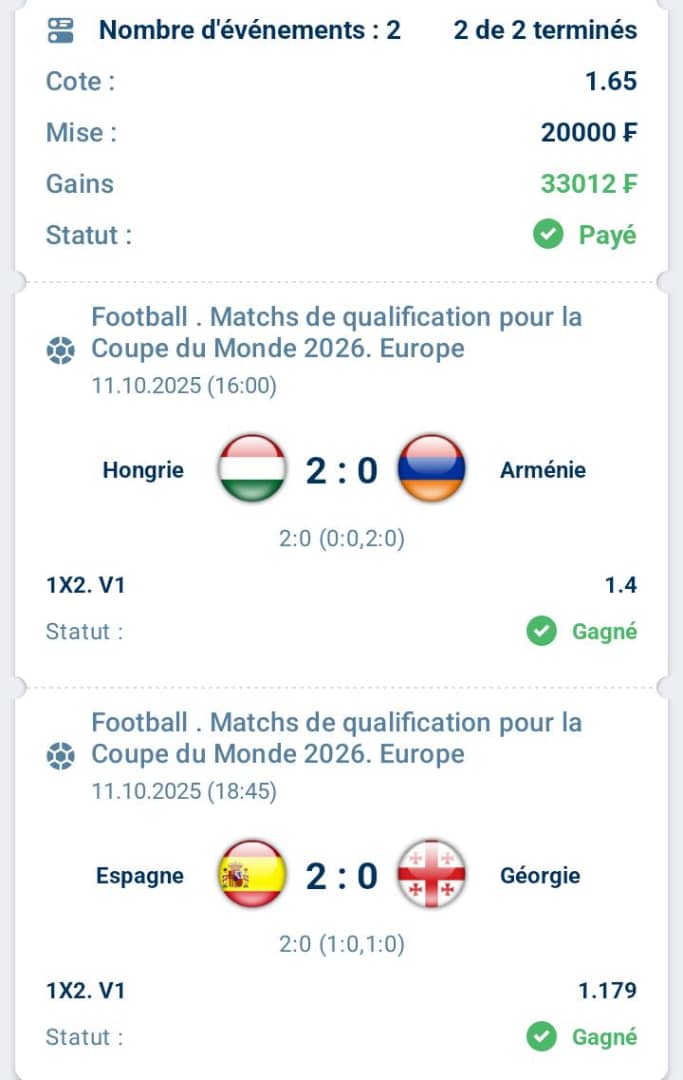
Task: Click the 1.179 odds value
Action: [x=607, y=991]
